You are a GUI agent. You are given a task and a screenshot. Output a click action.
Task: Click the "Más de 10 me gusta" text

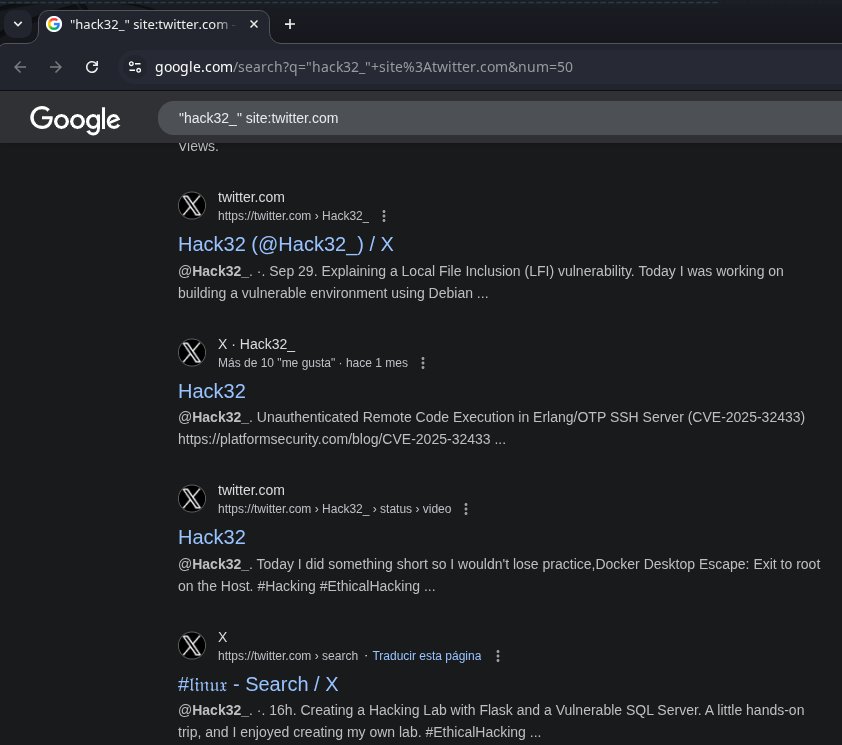pyautogui.click(x=277, y=363)
